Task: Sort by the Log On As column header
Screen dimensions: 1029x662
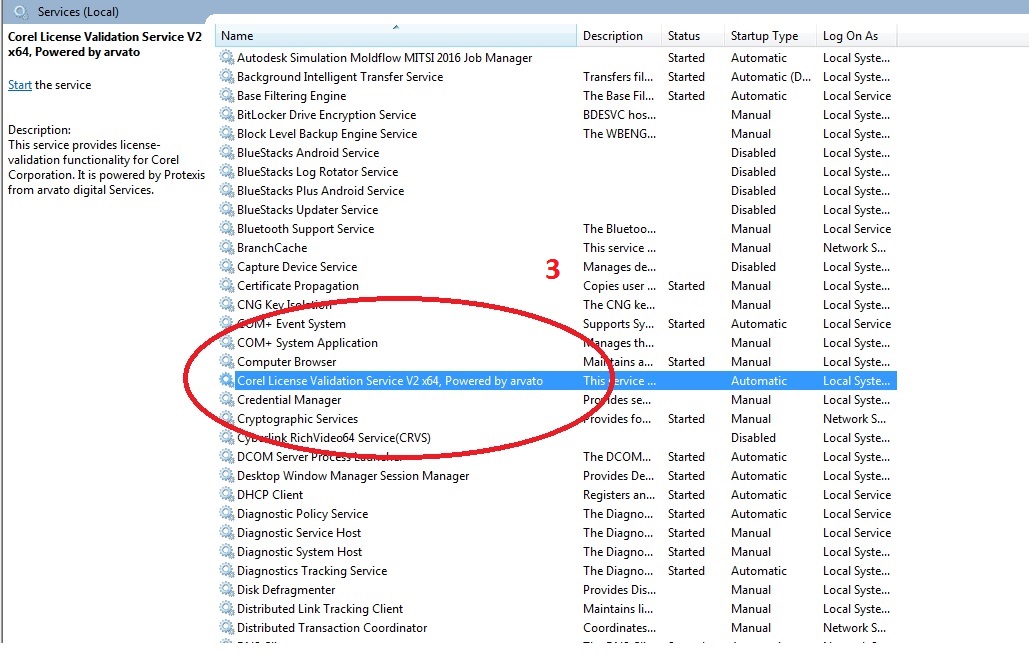Action: (x=856, y=35)
